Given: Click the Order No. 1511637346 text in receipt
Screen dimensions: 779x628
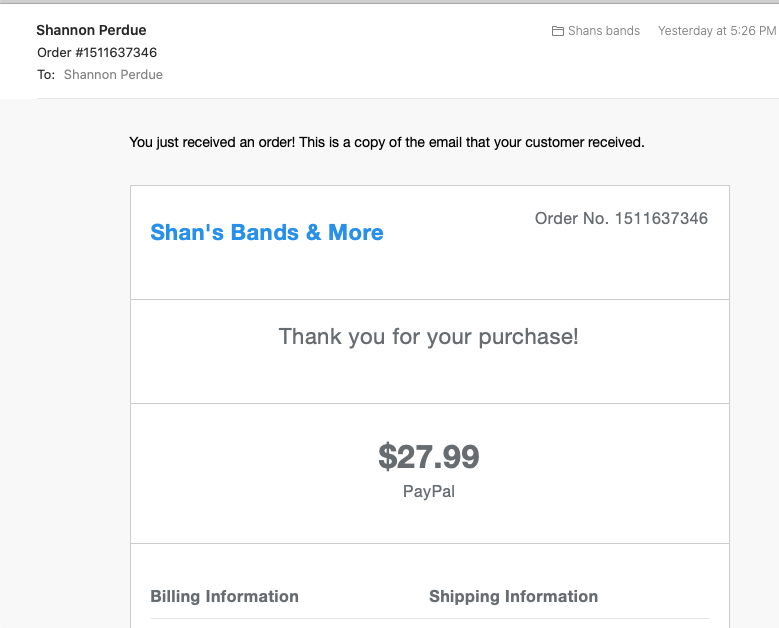Looking at the screenshot, I should tap(621, 218).
